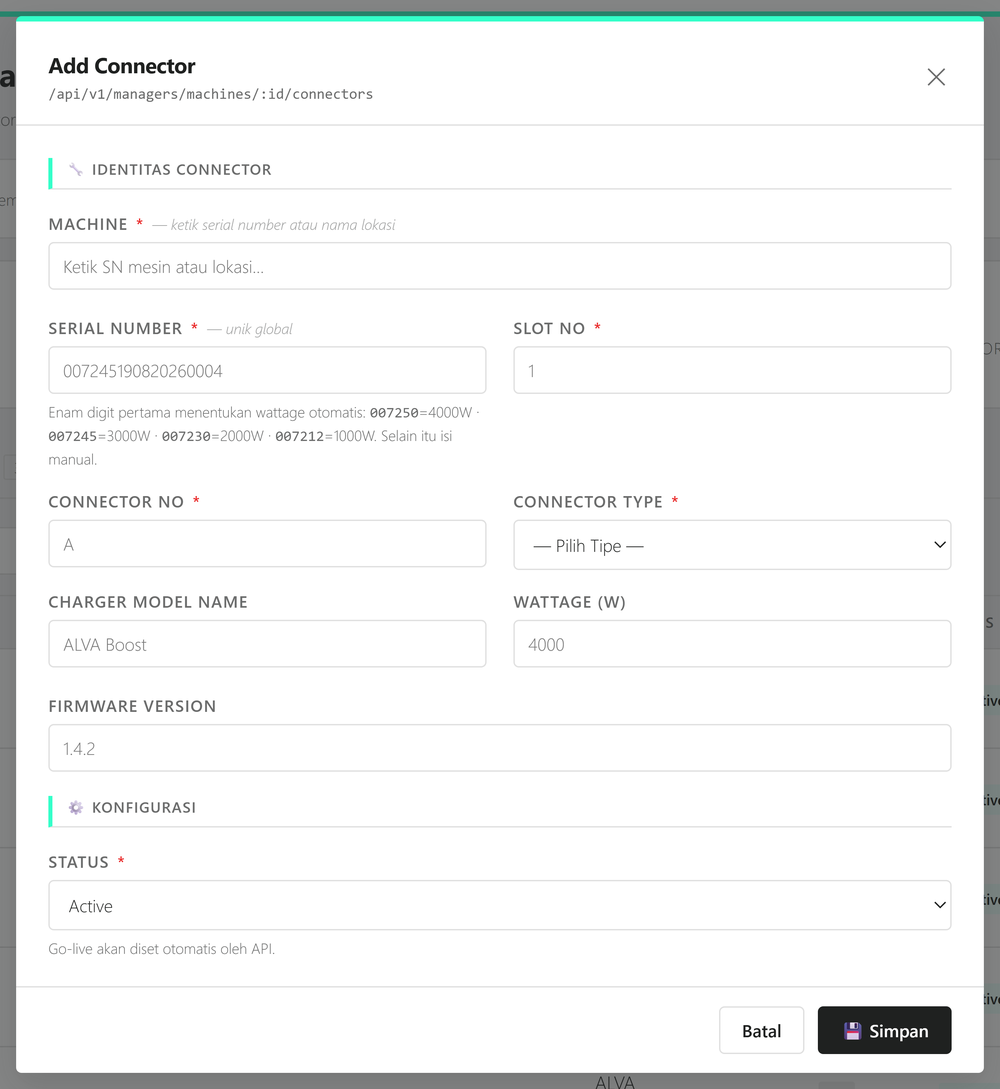Click the Konfigurasi section heading
Viewport: 1000px width, 1089px height.
pyautogui.click(x=144, y=807)
